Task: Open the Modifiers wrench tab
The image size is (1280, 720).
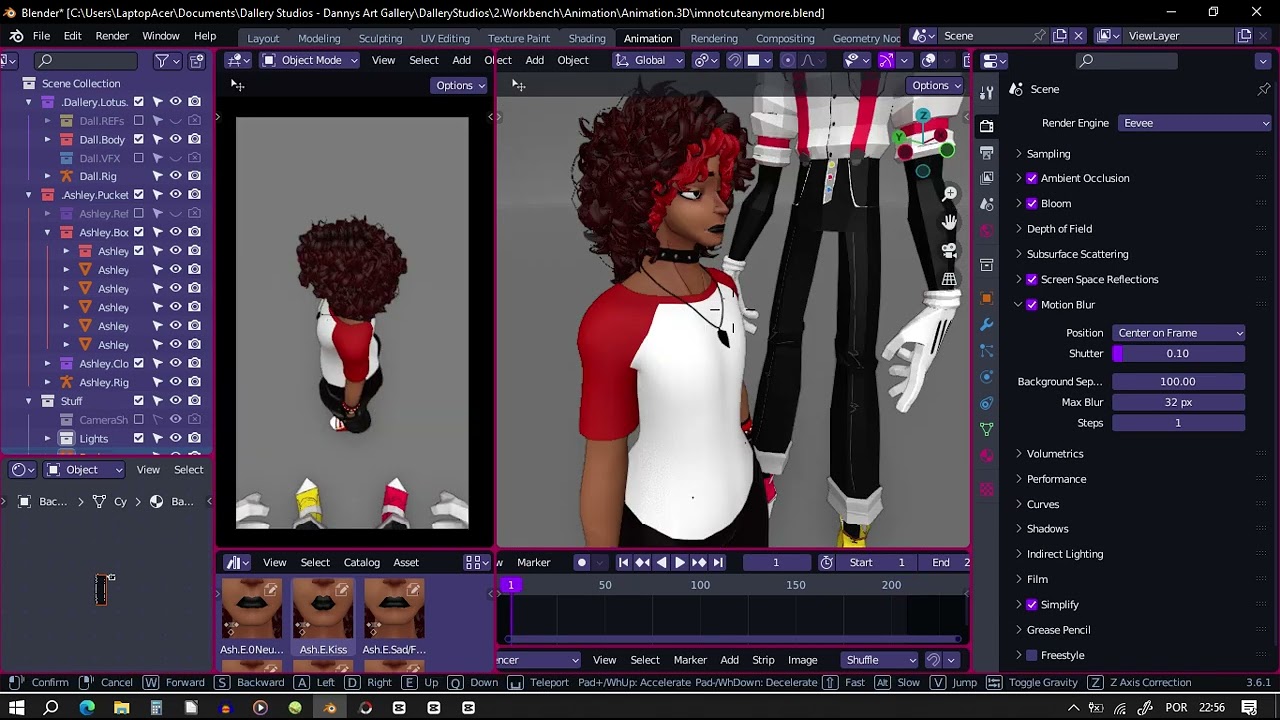Action: tap(987, 325)
